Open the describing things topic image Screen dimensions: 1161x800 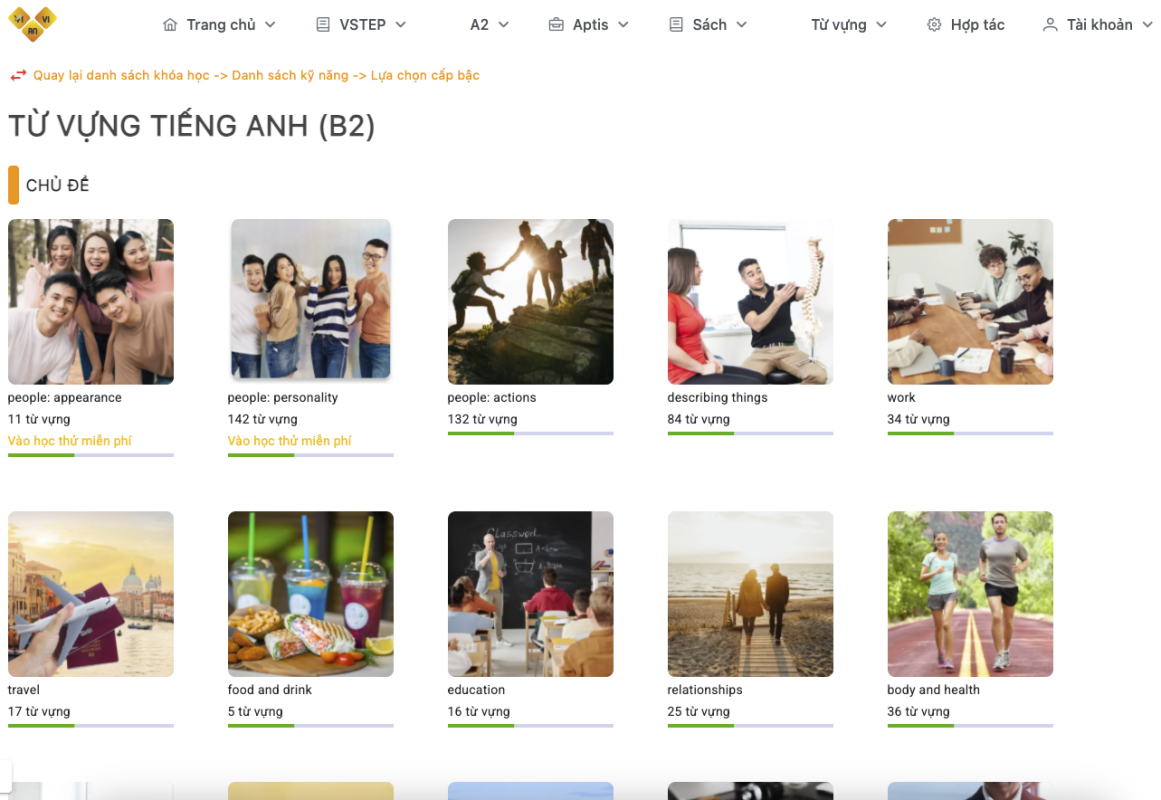pyautogui.click(x=750, y=301)
